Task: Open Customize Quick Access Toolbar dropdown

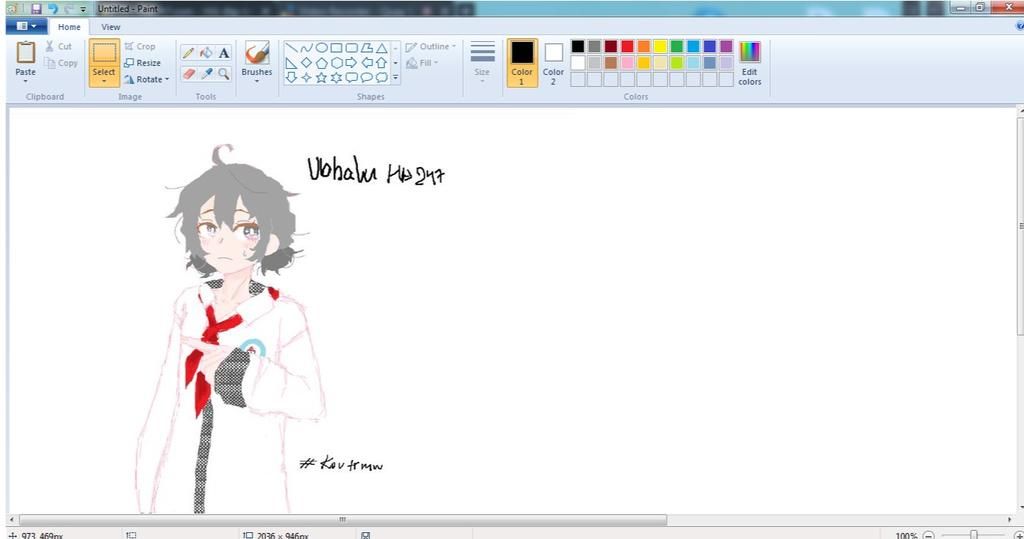Action: pos(83,9)
